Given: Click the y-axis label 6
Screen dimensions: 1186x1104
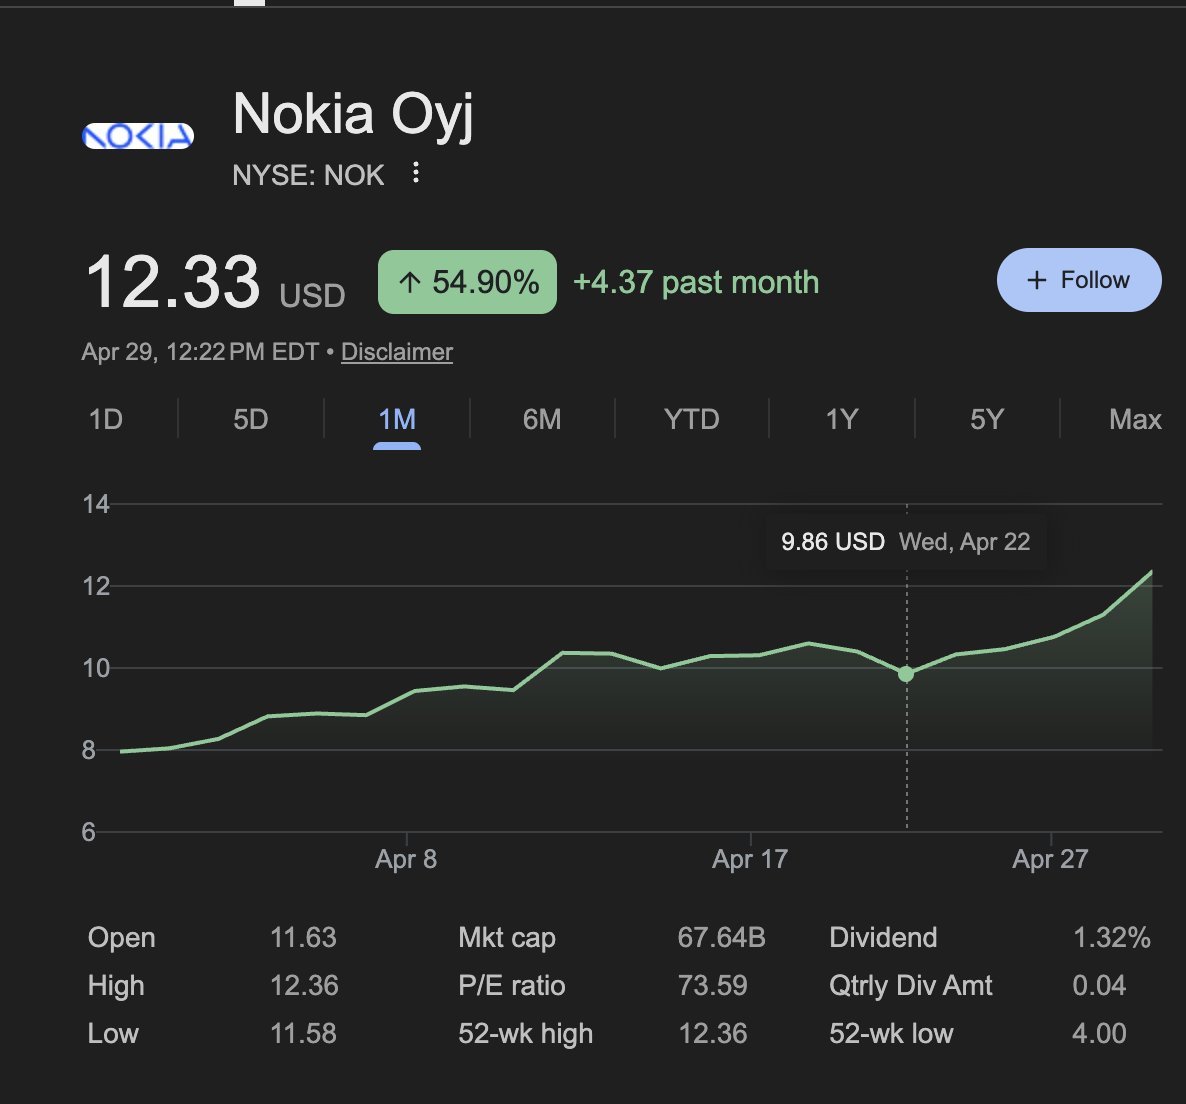Looking at the screenshot, I should (88, 833).
